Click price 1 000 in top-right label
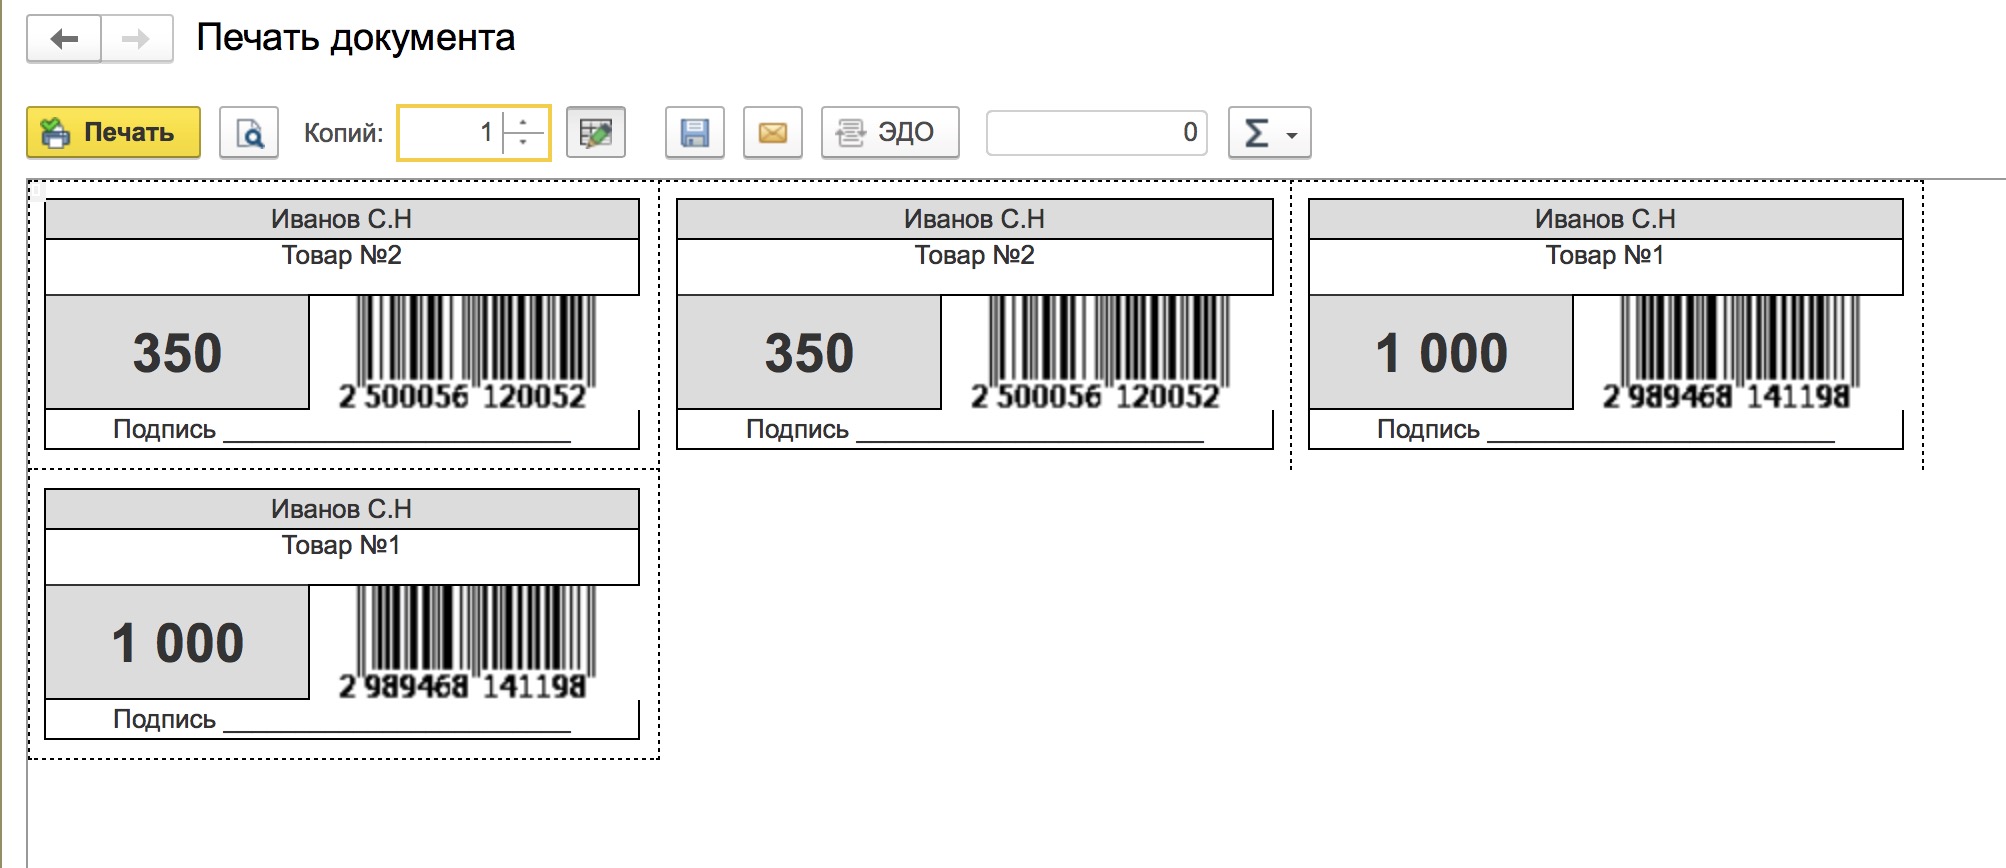 tap(1441, 352)
